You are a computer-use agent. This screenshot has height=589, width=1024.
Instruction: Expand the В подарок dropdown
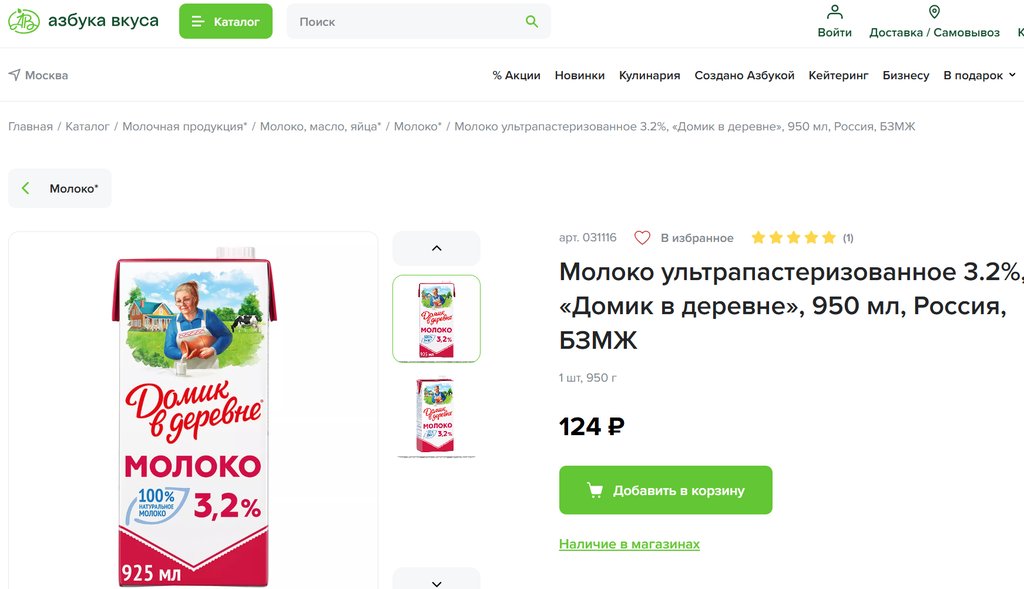[1012, 75]
